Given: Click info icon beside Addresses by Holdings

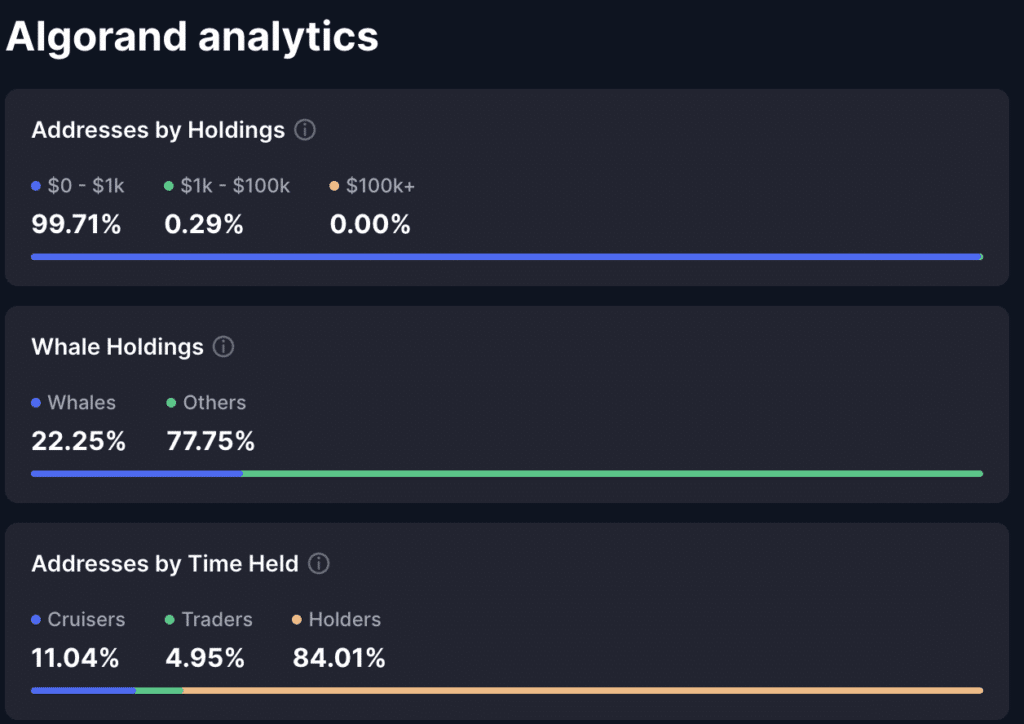Looking at the screenshot, I should pos(306,130).
